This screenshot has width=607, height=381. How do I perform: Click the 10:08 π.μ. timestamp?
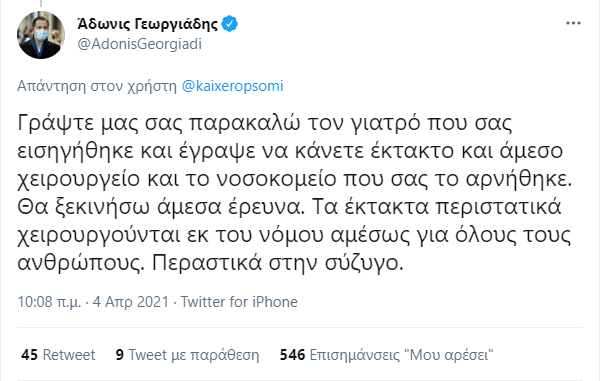tap(49, 302)
